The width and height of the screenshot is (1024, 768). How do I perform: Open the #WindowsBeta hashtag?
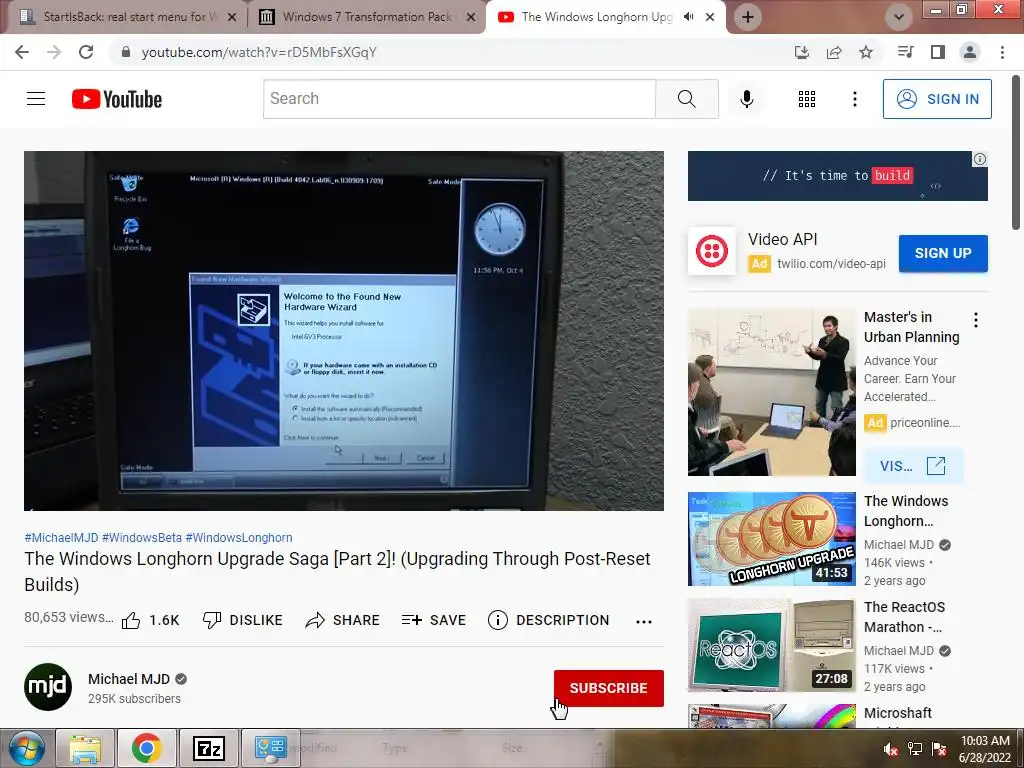coord(142,537)
